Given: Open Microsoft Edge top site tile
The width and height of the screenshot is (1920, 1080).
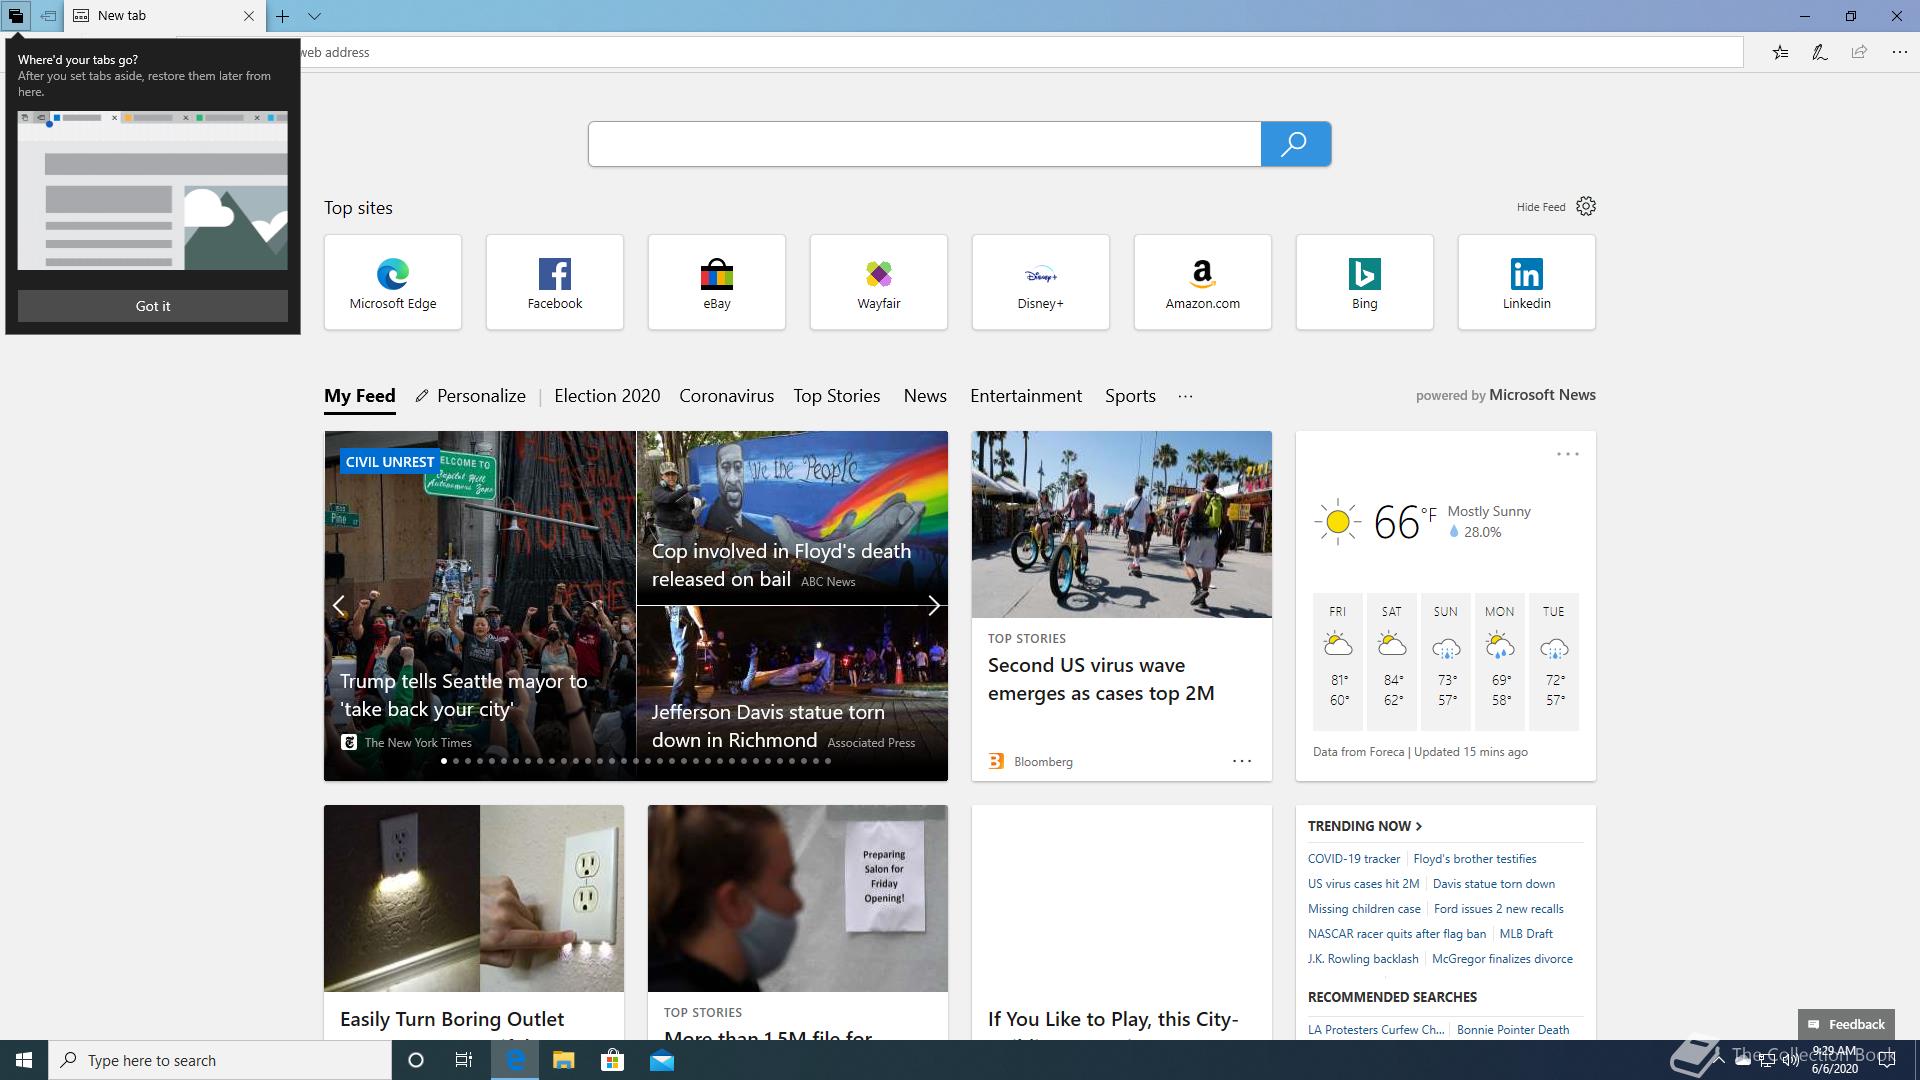Looking at the screenshot, I should (393, 282).
